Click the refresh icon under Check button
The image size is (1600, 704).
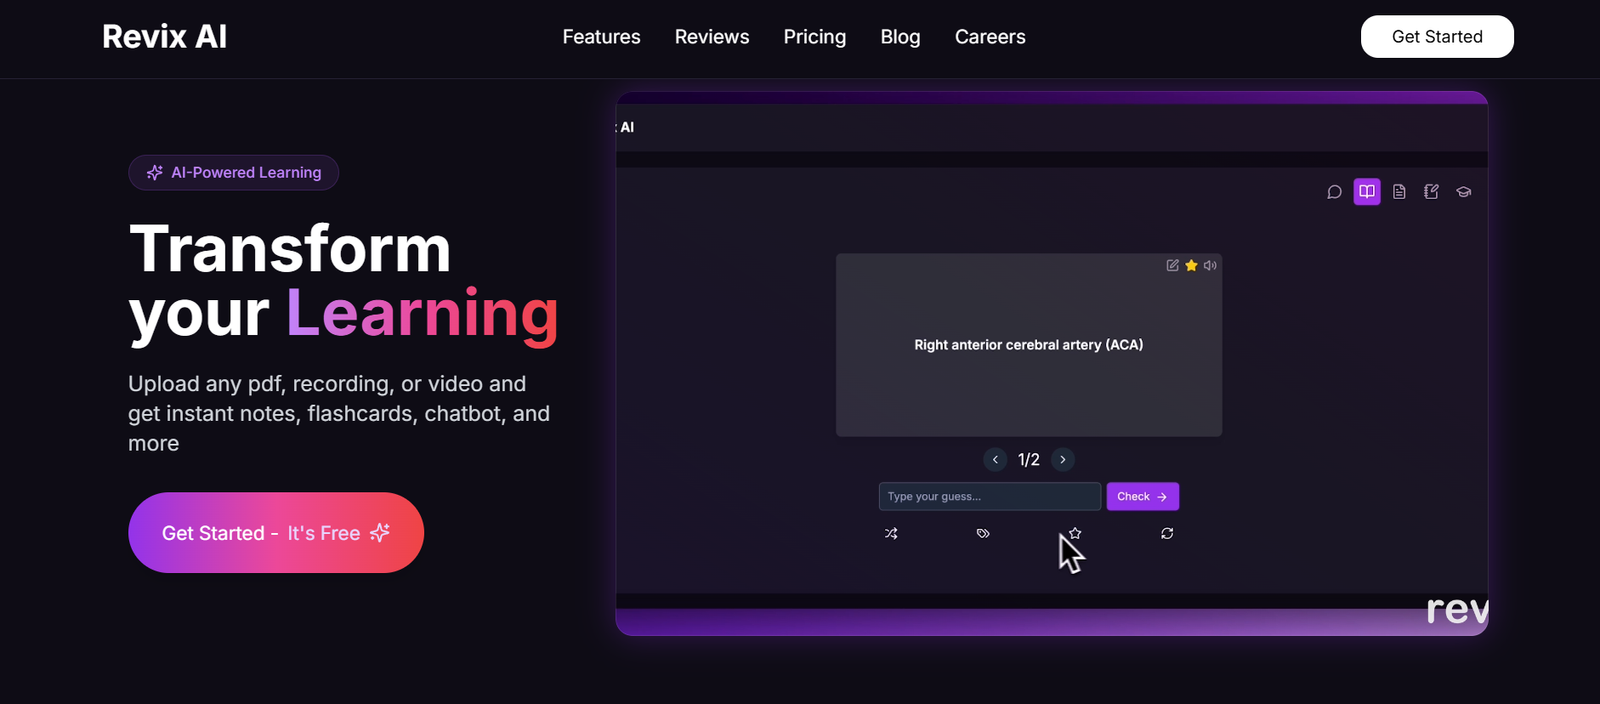[x=1167, y=534]
